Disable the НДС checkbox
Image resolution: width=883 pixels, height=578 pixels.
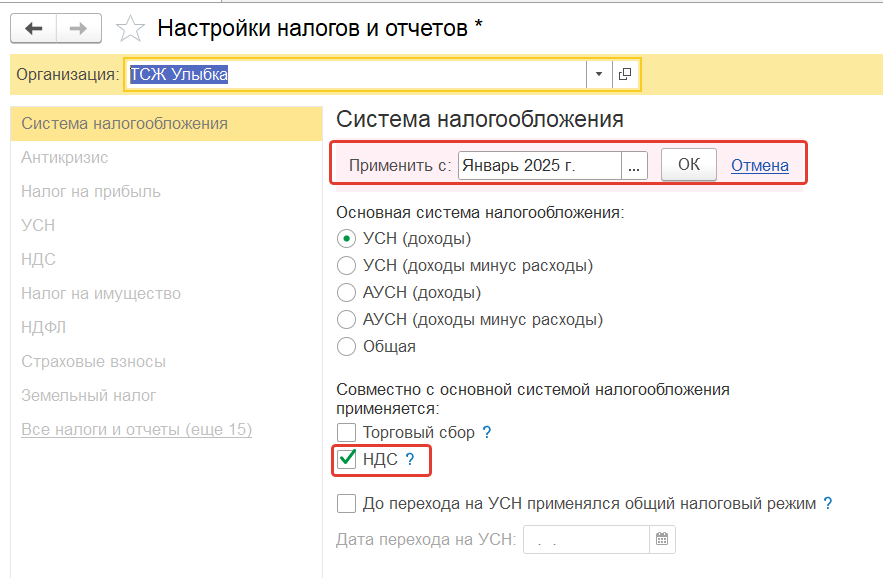point(347,459)
